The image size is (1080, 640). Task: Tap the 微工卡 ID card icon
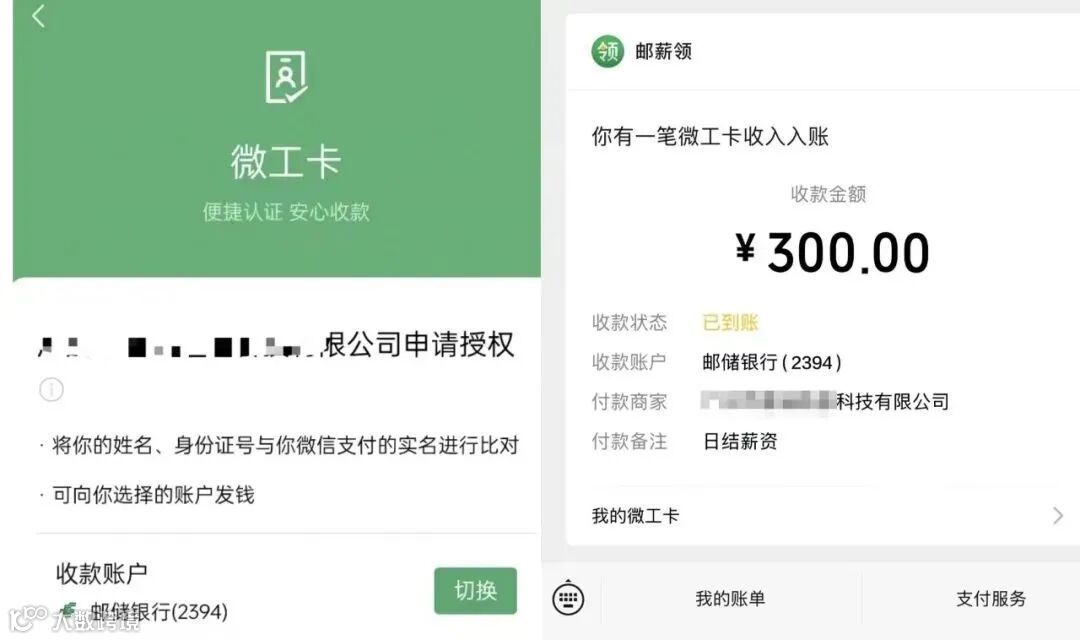tap(286, 77)
